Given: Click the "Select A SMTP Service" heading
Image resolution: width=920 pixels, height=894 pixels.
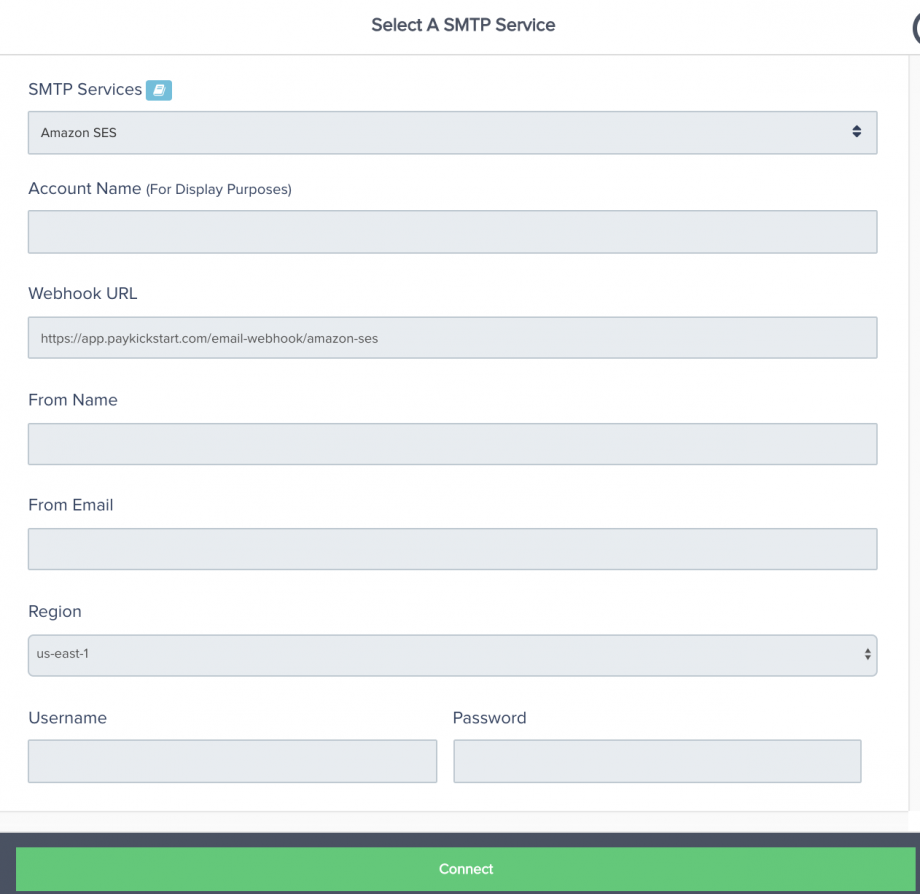Looking at the screenshot, I should pyautogui.click(x=463, y=25).
